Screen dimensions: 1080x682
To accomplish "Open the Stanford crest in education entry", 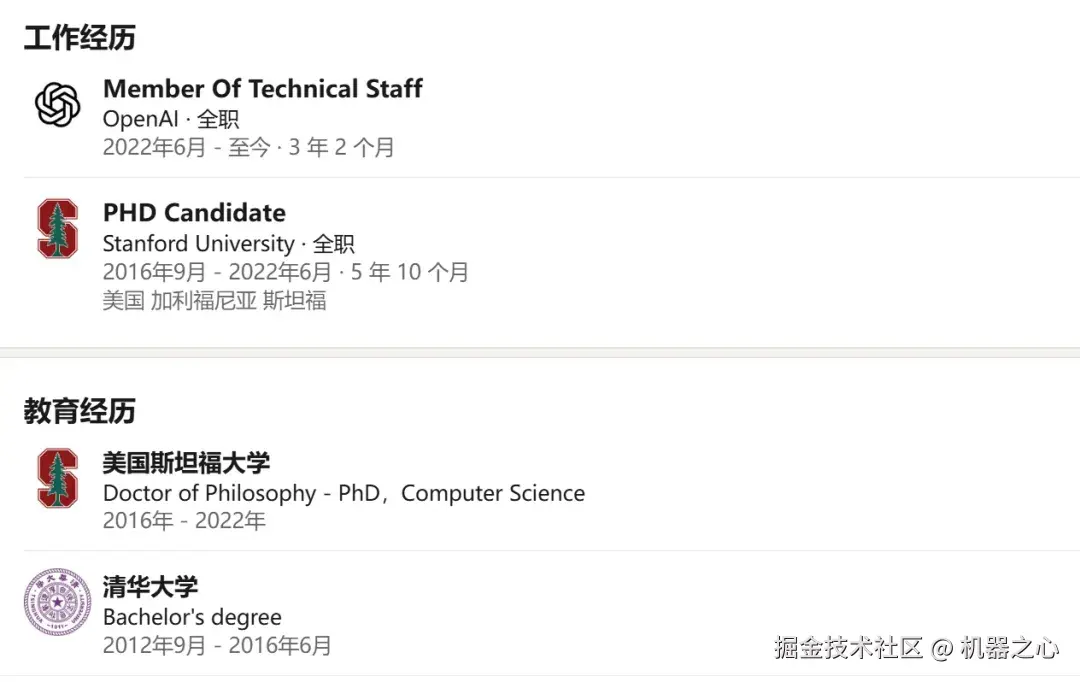I will pos(57,478).
